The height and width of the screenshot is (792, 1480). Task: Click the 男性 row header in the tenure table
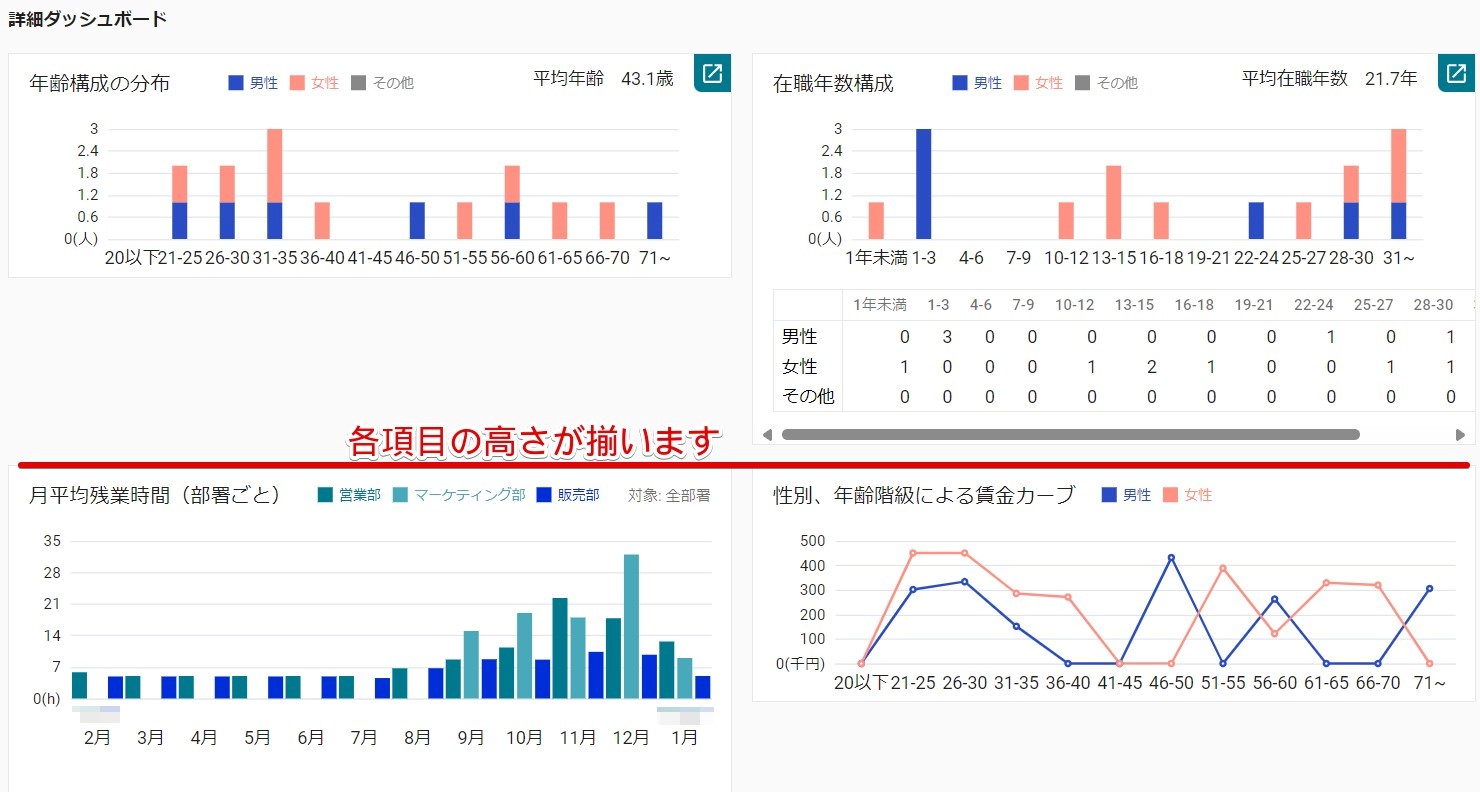[799, 338]
